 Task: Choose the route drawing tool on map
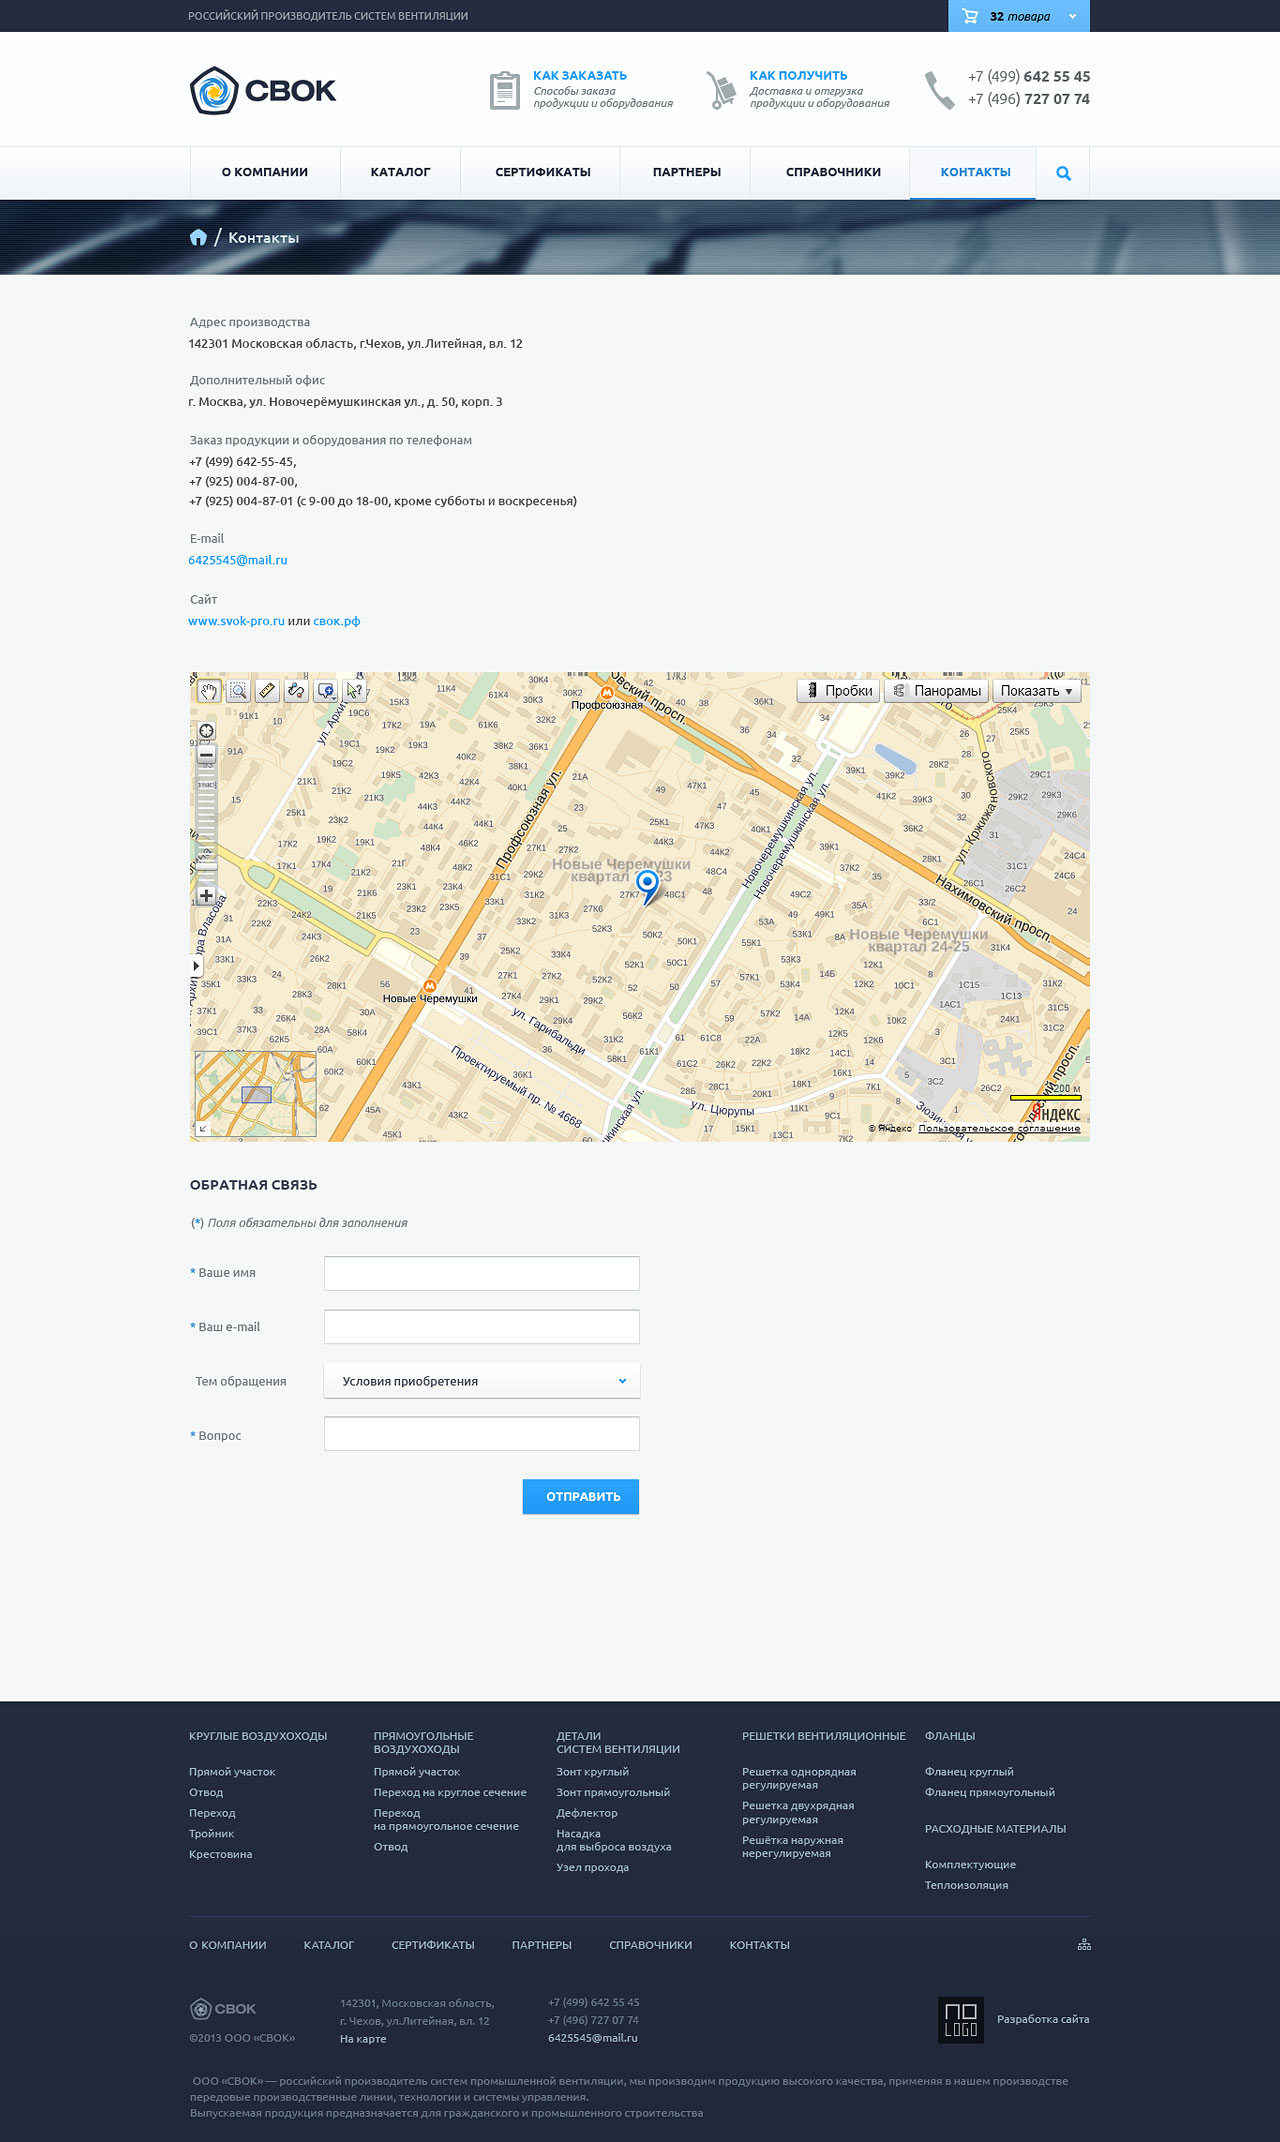(296, 691)
